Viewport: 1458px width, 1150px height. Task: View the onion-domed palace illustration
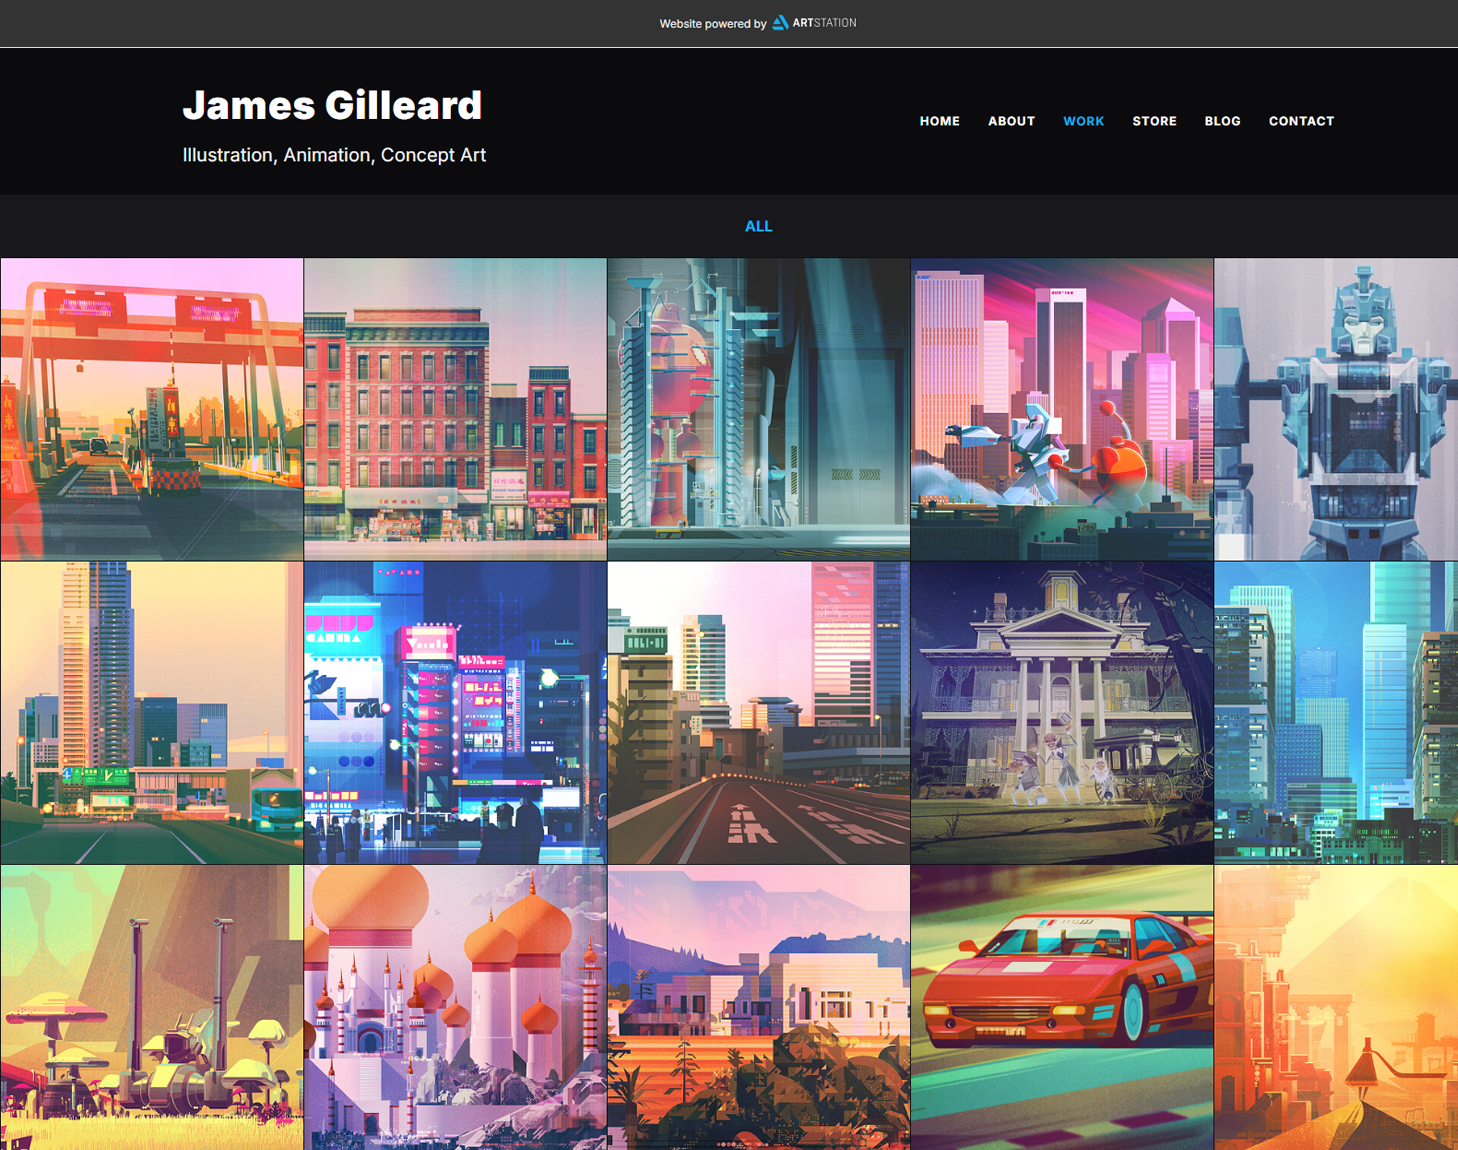pos(455,1007)
